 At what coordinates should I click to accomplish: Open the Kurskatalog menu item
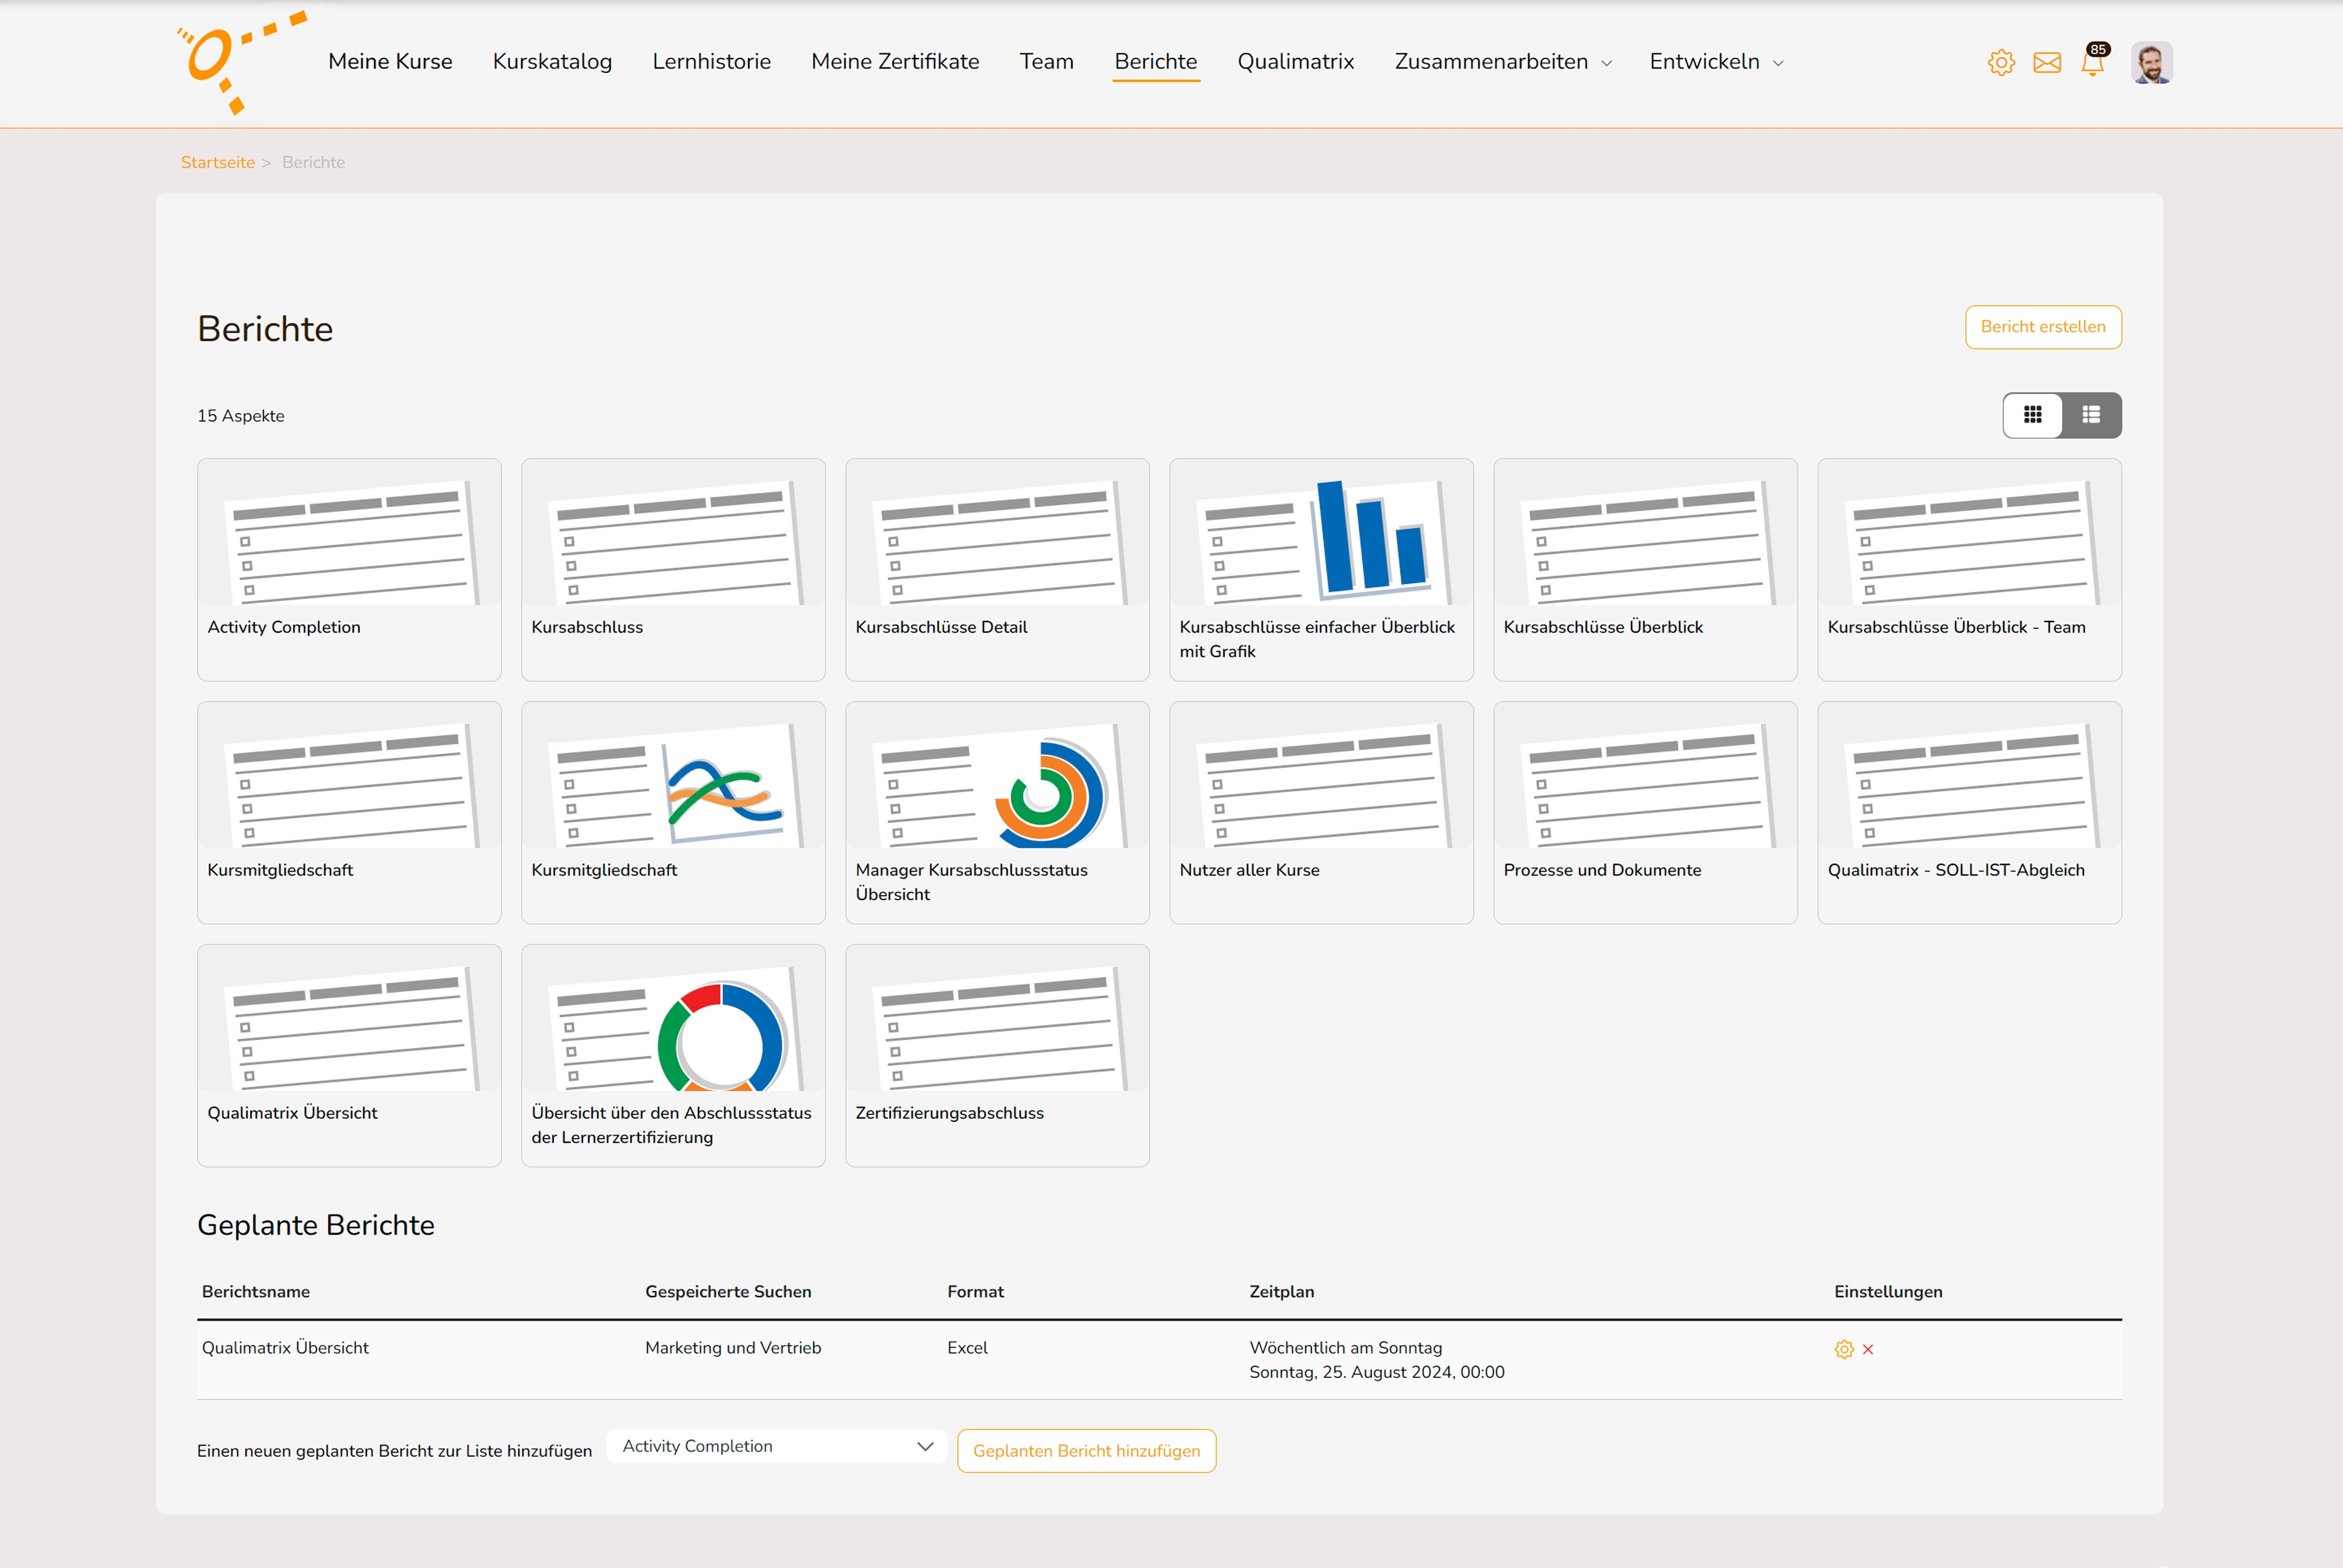pyautogui.click(x=552, y=62)
